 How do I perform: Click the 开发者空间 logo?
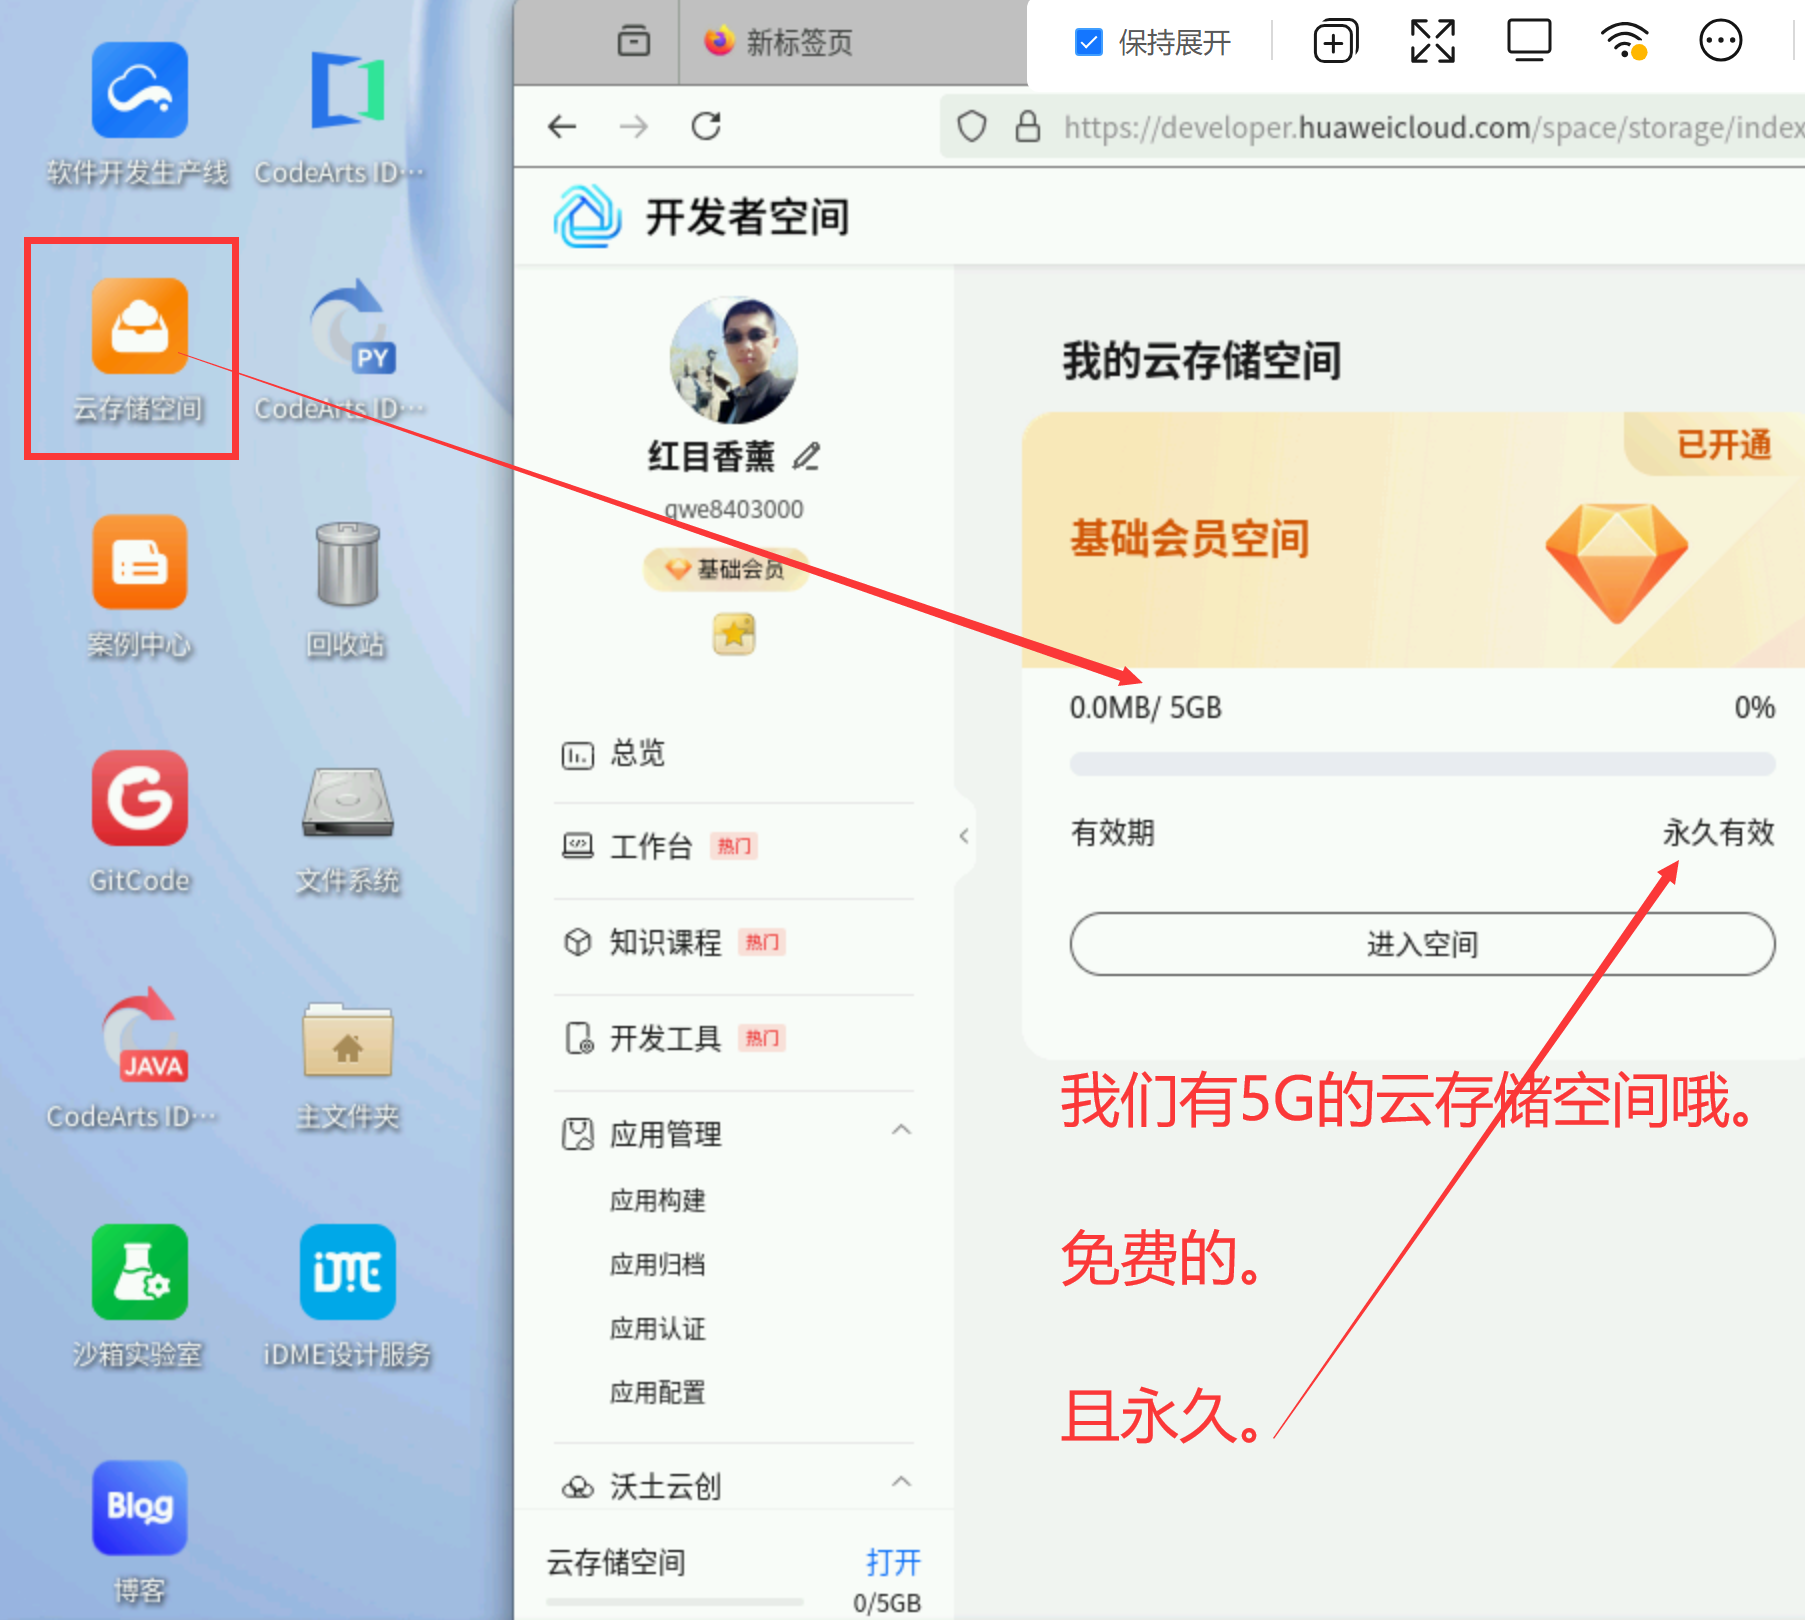[x=588, y=216]
